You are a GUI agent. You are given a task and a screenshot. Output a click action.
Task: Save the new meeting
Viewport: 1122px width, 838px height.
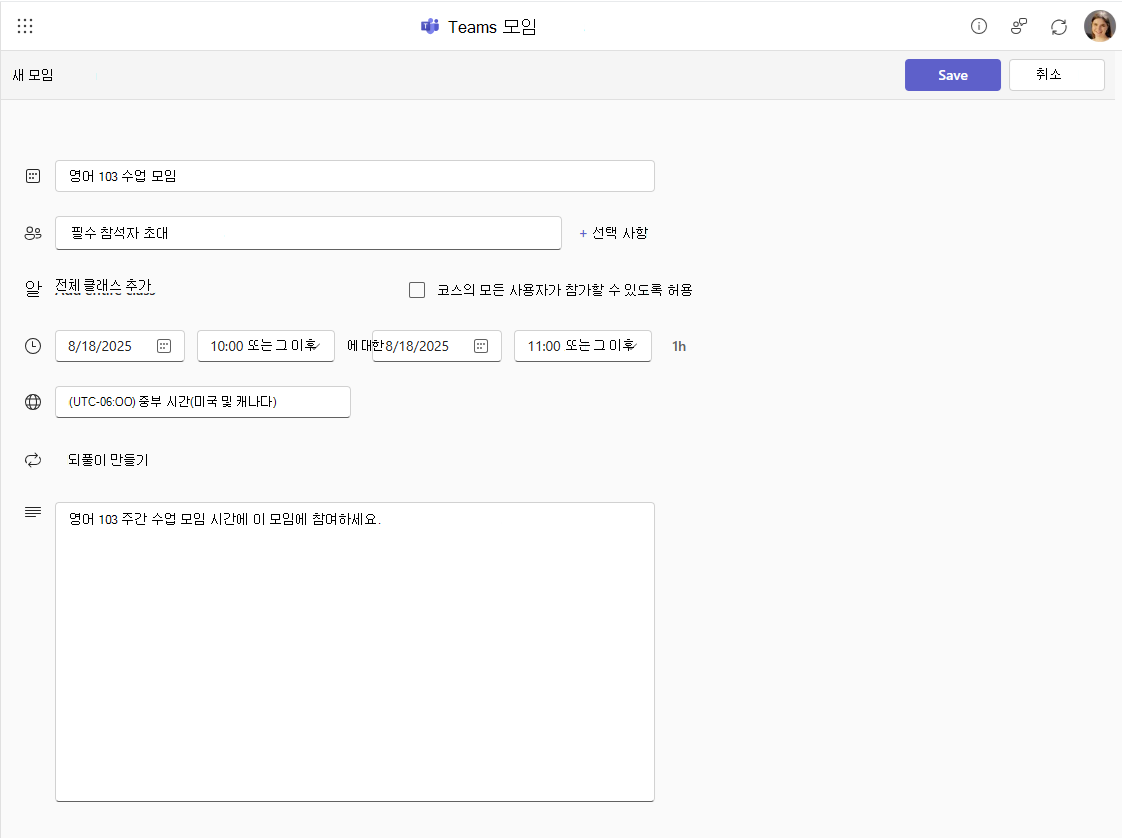coord(952,75)
